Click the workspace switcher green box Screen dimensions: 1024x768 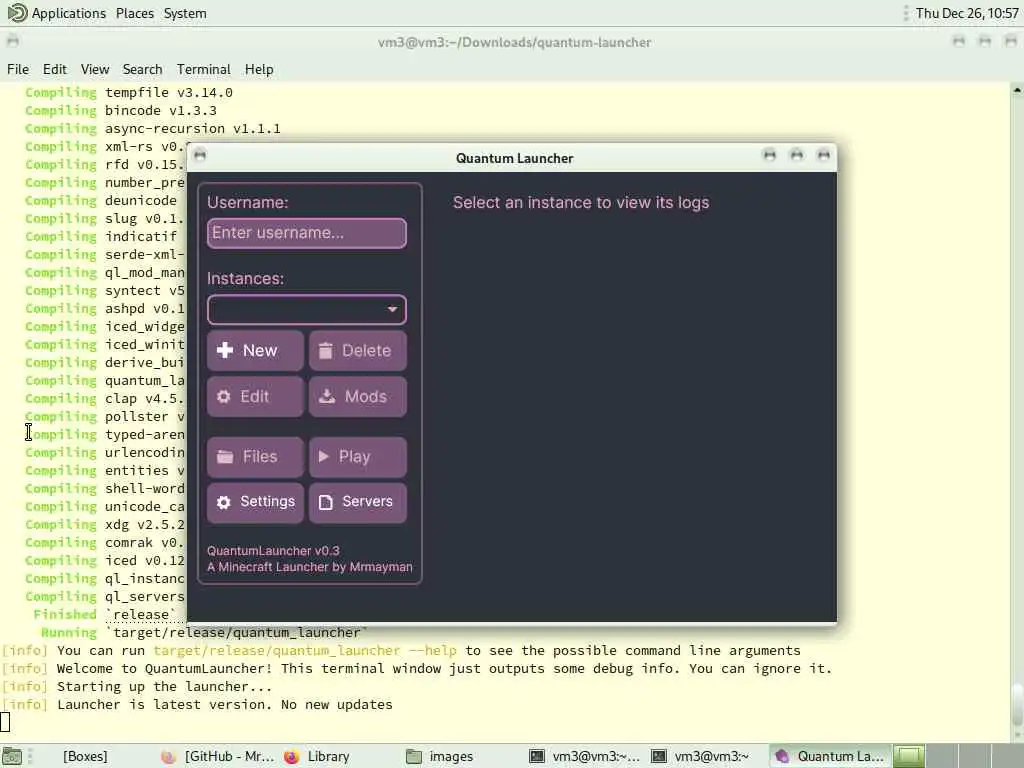[x=908, y=756]
